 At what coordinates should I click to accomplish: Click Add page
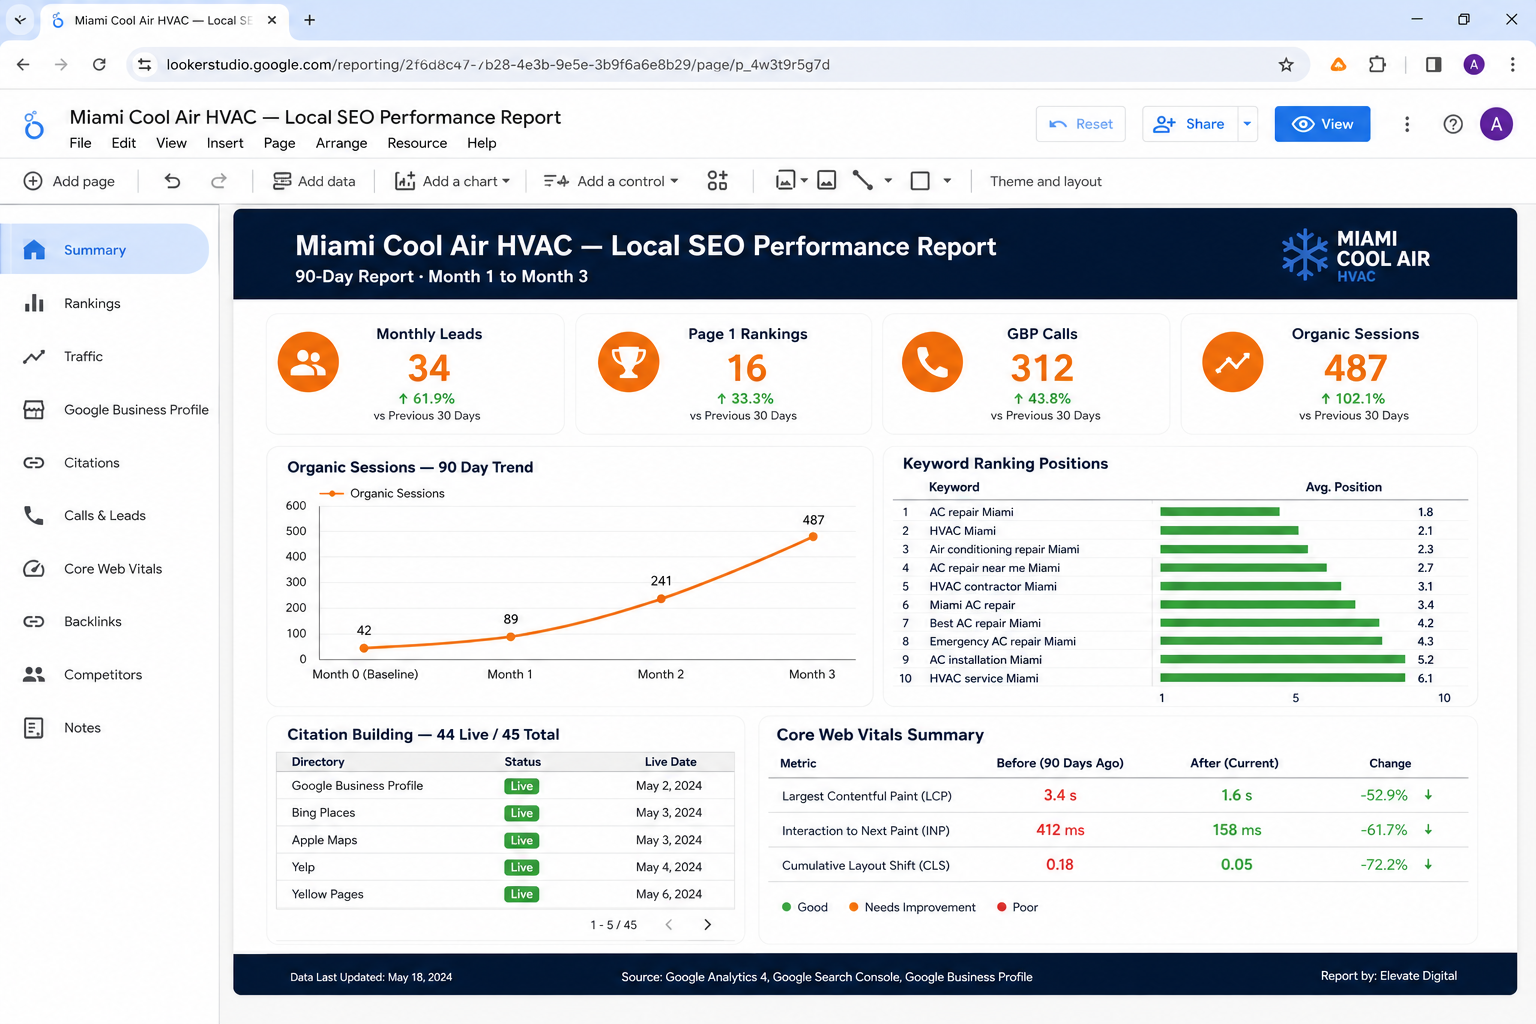click(x=69, y=181)
